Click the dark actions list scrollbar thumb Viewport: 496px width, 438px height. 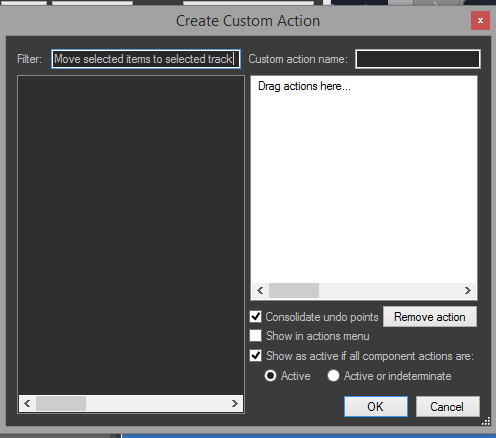pos(61,403)
